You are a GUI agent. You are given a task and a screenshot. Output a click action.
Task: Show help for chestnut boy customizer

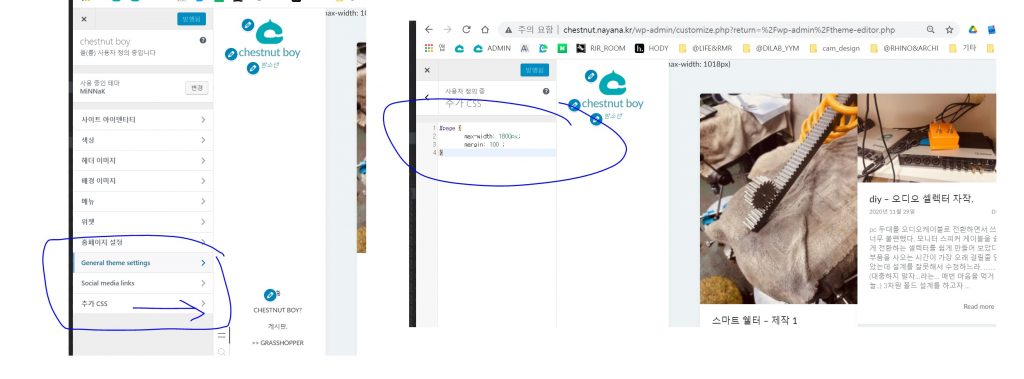coord(202,40)
